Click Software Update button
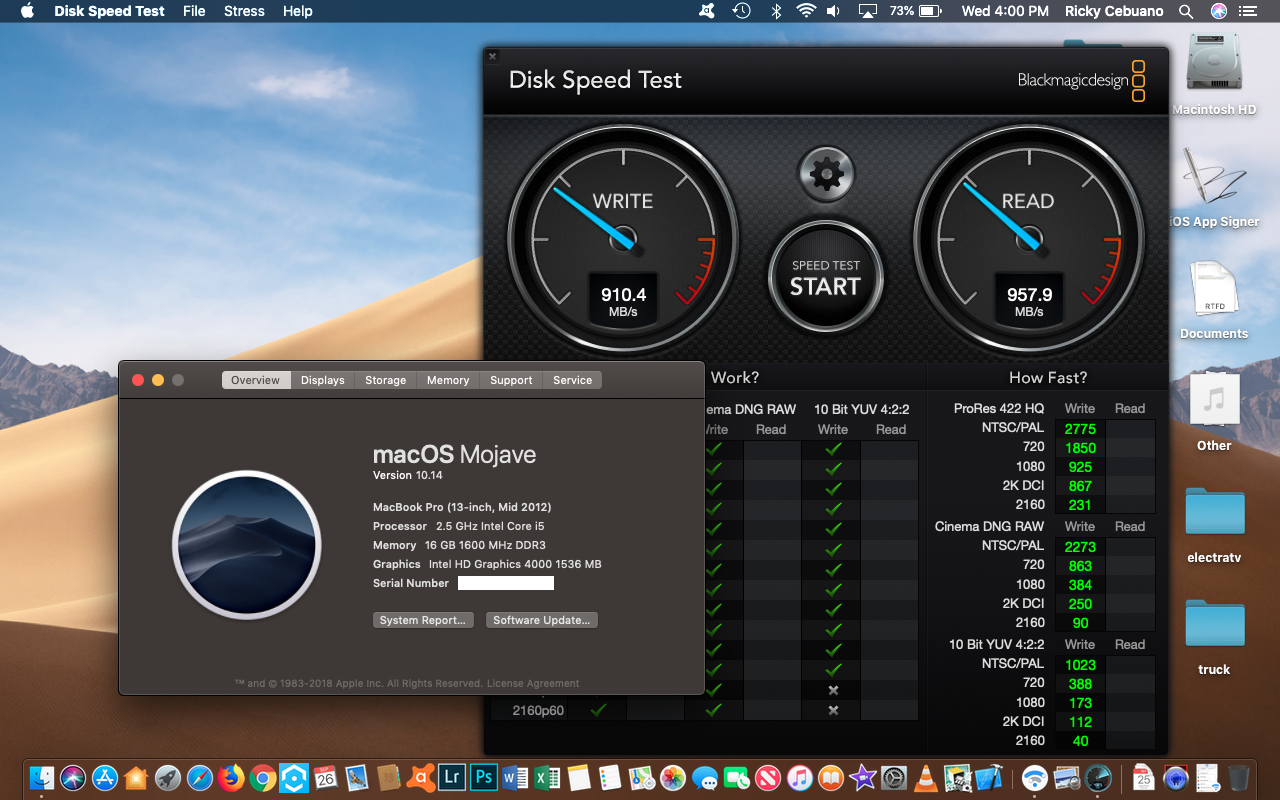1280x800 pixels. coord(542,620)
